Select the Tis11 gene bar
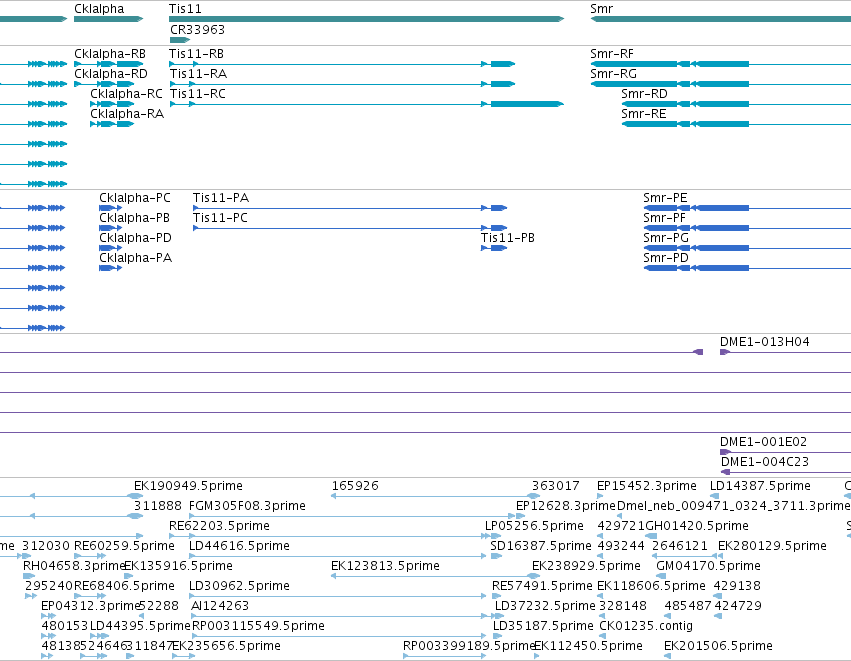Viewport: 851px width, 661px height. (366, 19)
